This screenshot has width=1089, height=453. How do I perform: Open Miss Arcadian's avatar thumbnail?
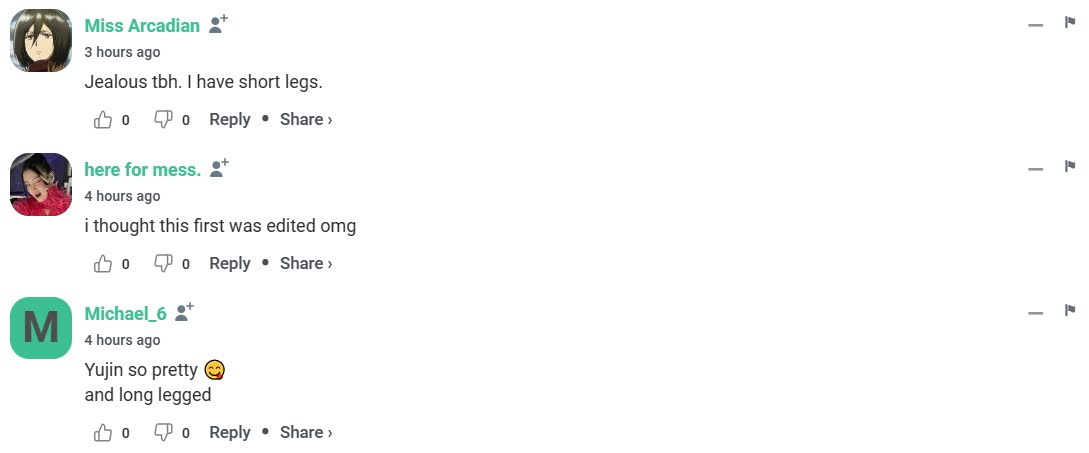tap(41, 40)
